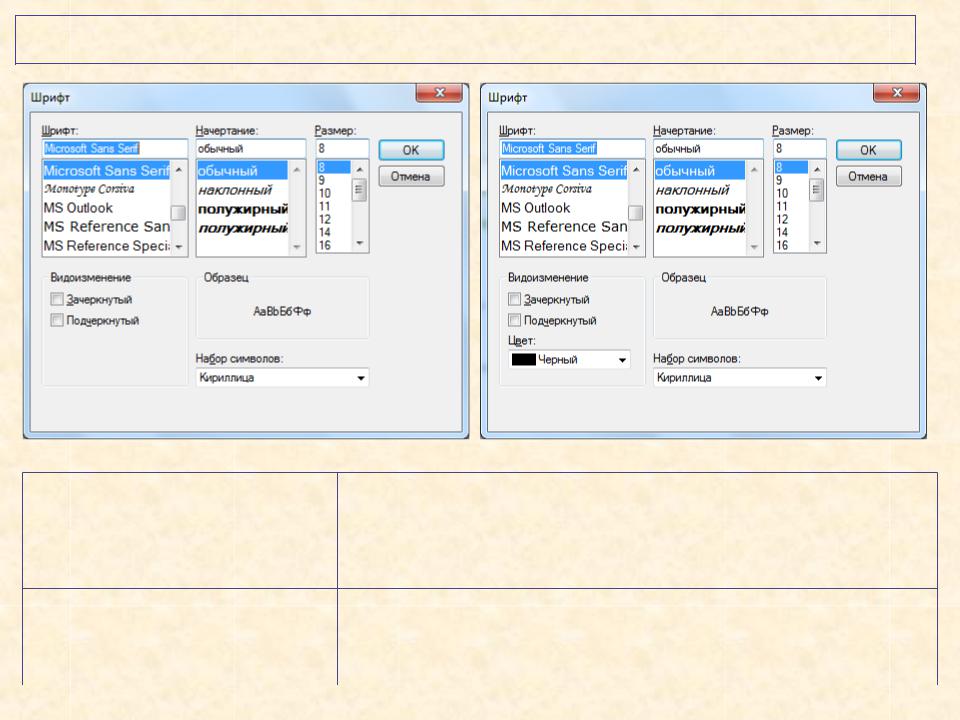Choose Microsoft Sans Serif in right font list

pyautogui.click(x=564, y=171)
